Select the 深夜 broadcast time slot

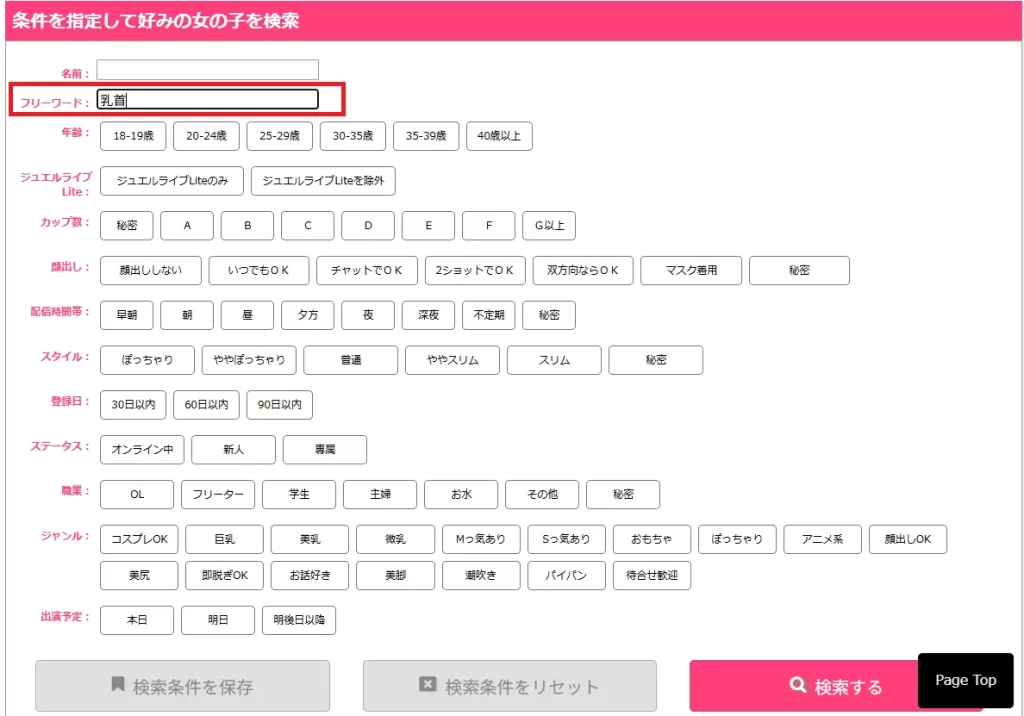[x=428, y=315]
